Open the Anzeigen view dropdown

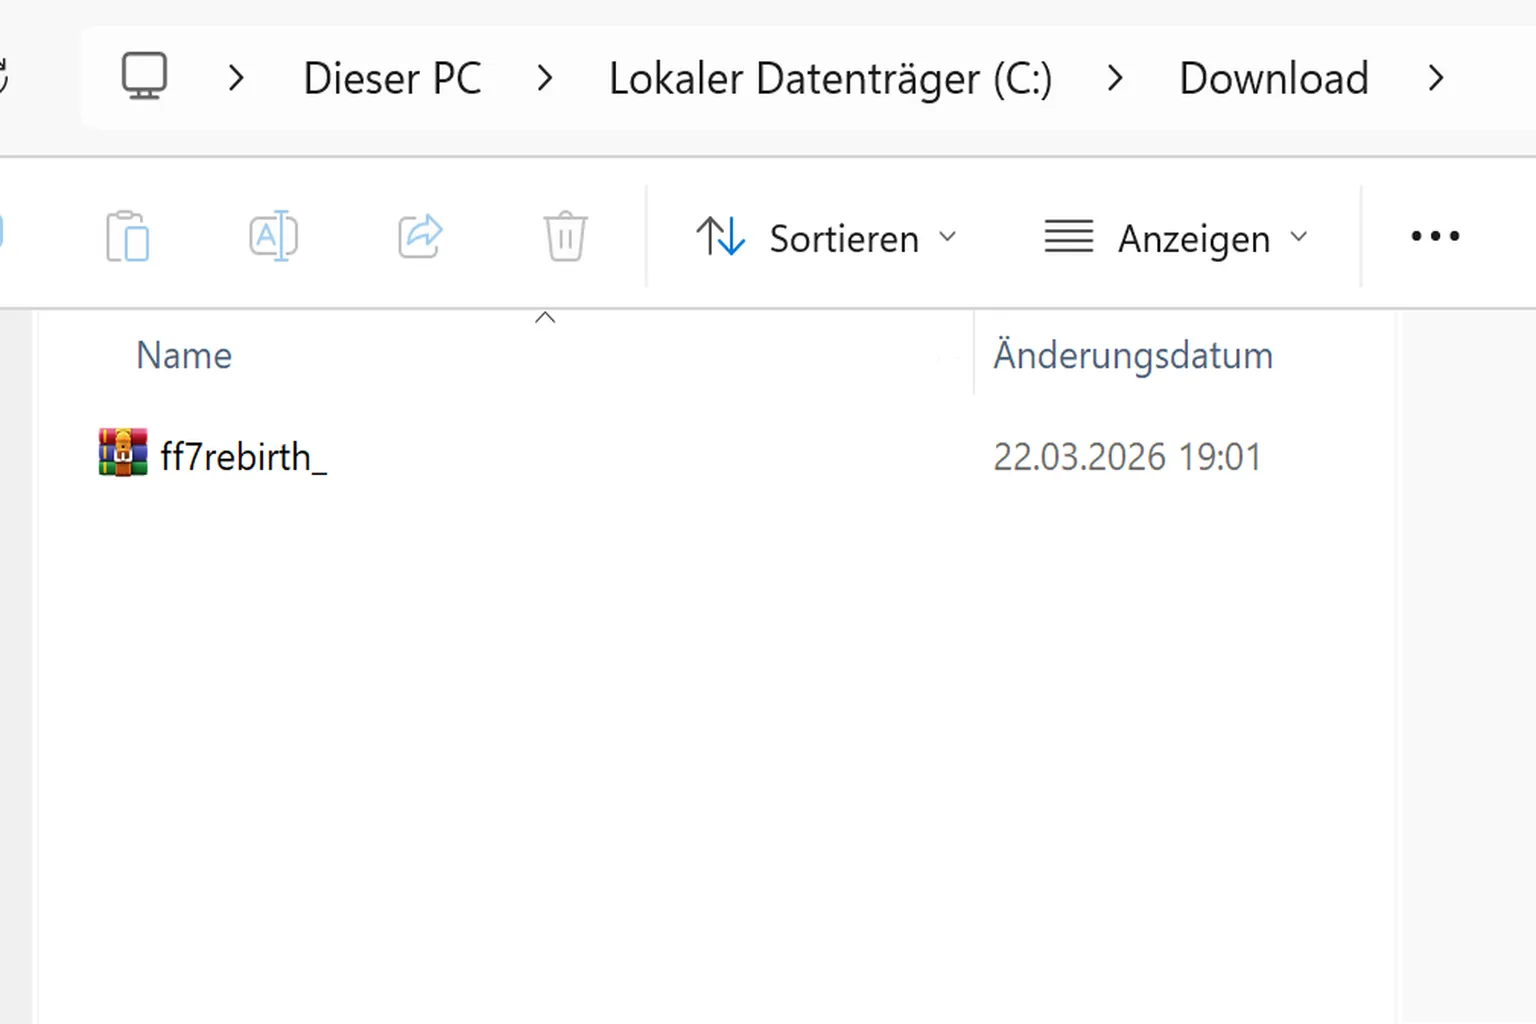1176,238
